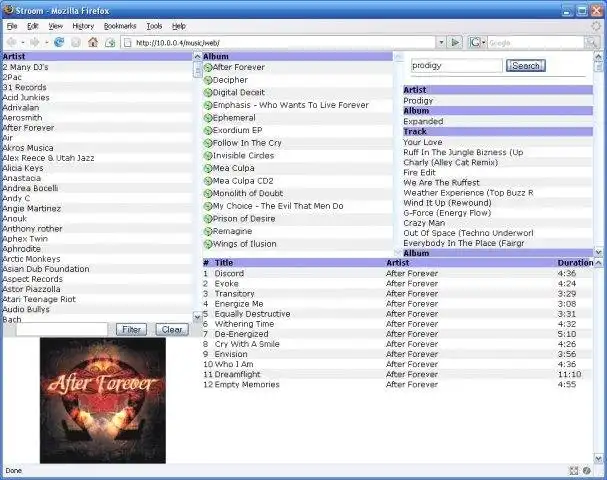607x480 pixels.
Task: Click the green icon beside Ephemeral album
Action: (x=208, y=118)
